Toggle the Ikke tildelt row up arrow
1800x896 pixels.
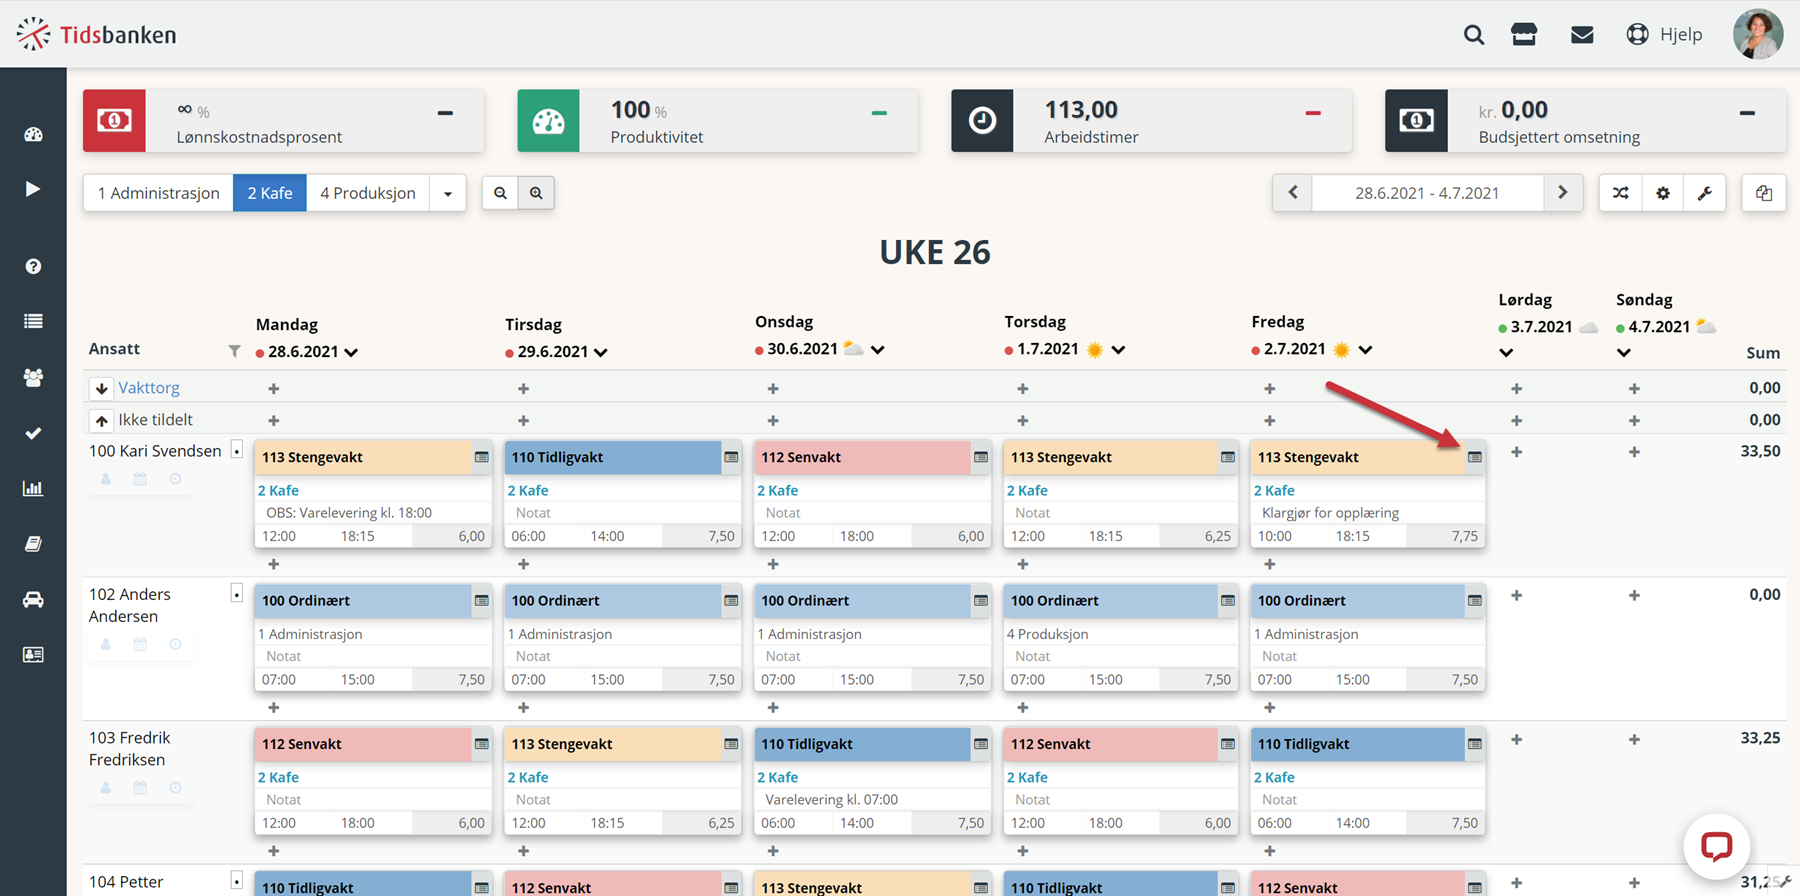(x=101, y=420)
